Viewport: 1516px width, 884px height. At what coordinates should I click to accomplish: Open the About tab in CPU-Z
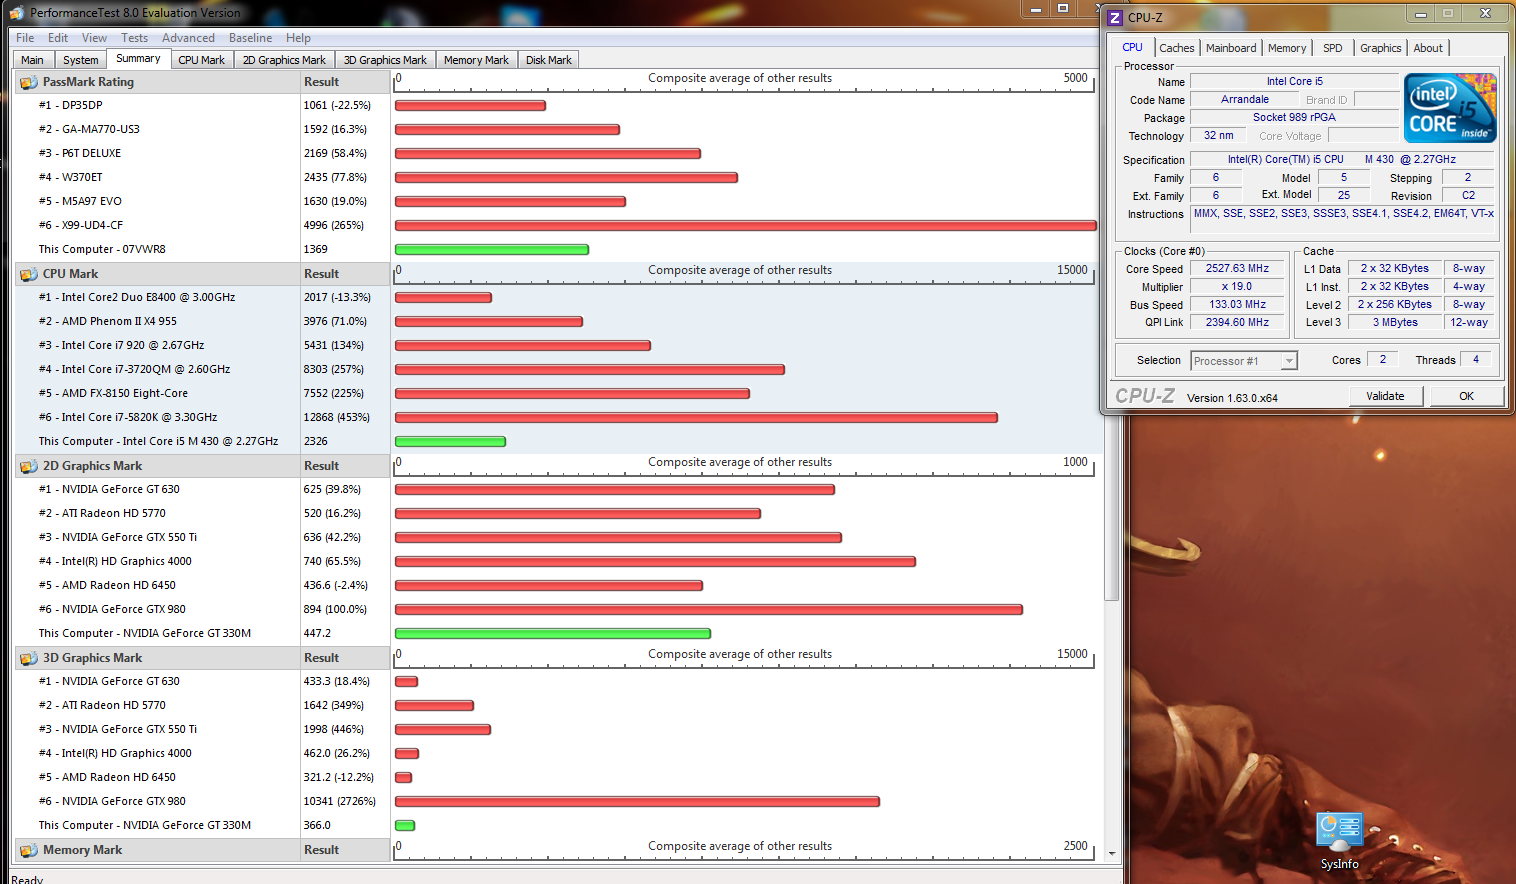[1428, 48]
